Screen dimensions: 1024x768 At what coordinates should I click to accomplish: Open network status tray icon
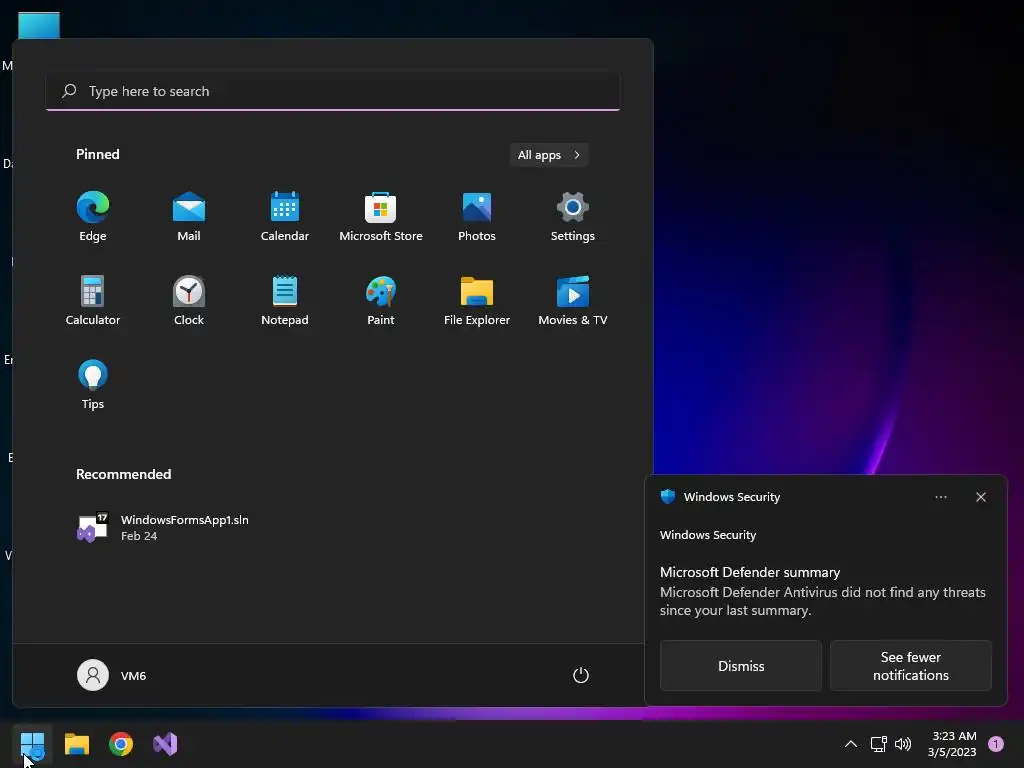pyautogui.click(x=878, y=744)
